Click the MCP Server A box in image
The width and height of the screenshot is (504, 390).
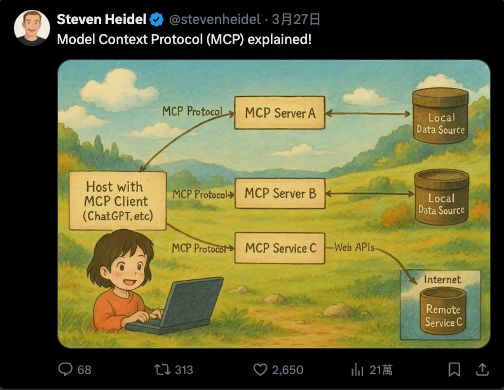(280, 113)
